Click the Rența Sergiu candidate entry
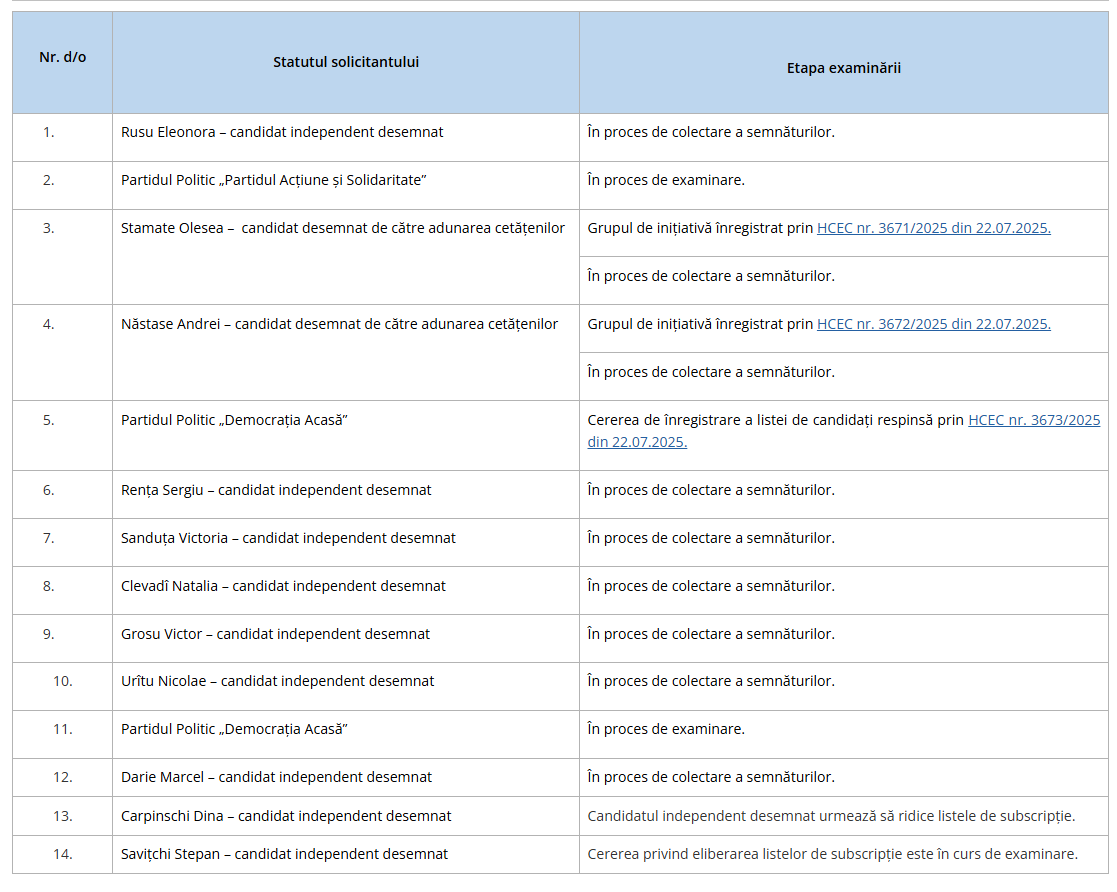1117x892 pixels. coord(276,490)
